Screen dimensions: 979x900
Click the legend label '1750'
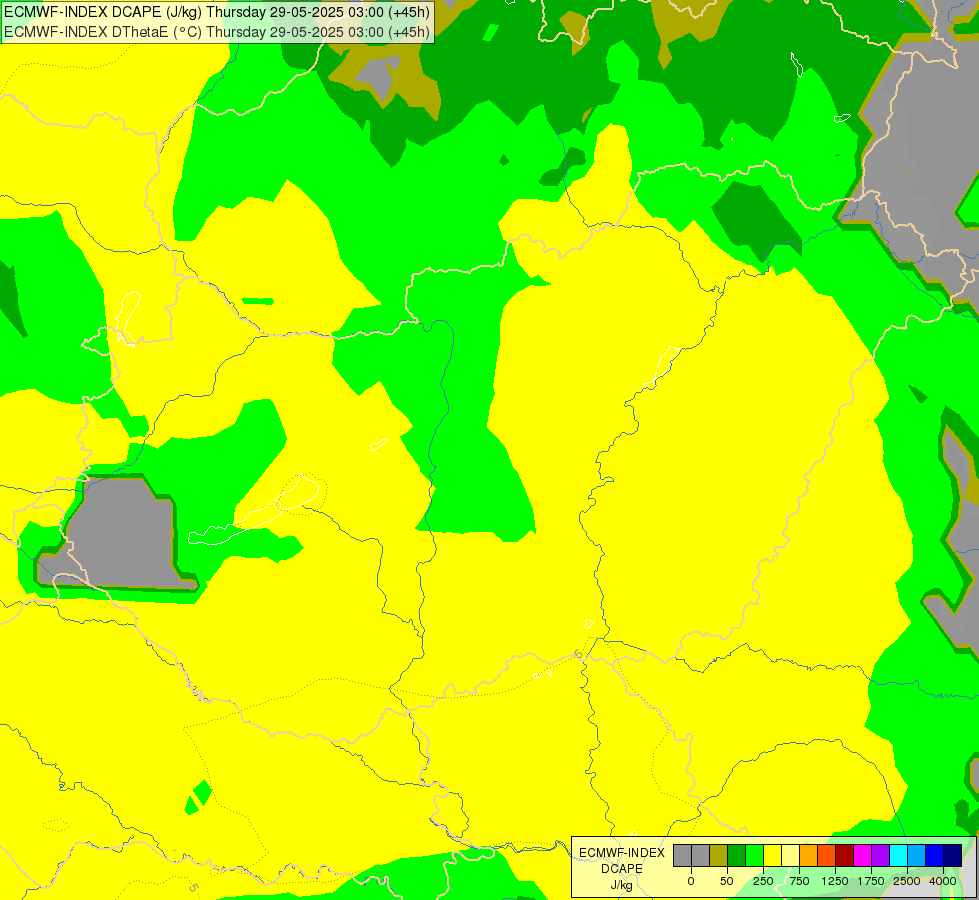pyautogui.click(x=871, y=881)
